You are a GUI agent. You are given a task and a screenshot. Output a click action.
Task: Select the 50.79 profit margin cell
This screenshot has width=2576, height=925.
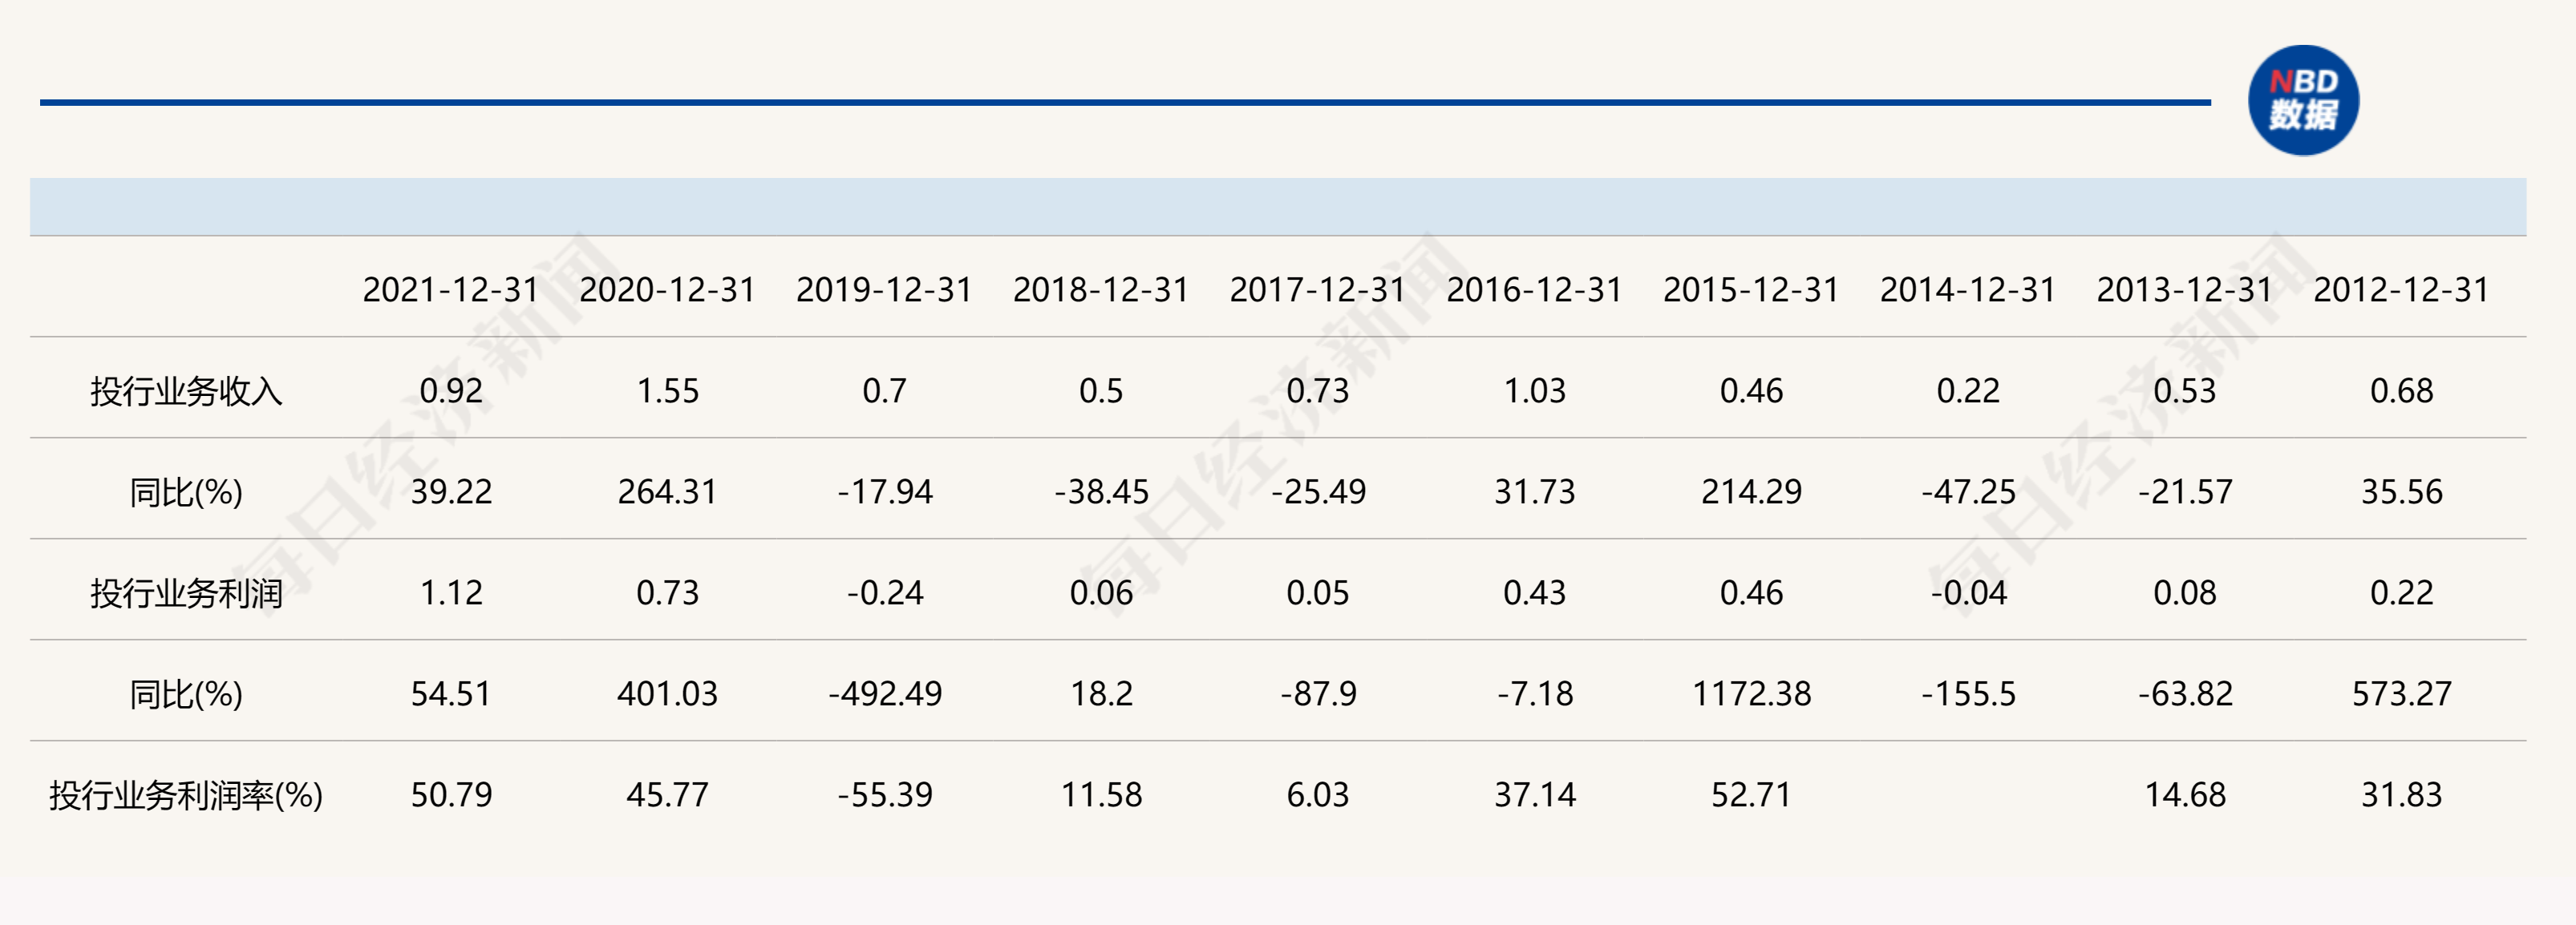pos(451,795)
